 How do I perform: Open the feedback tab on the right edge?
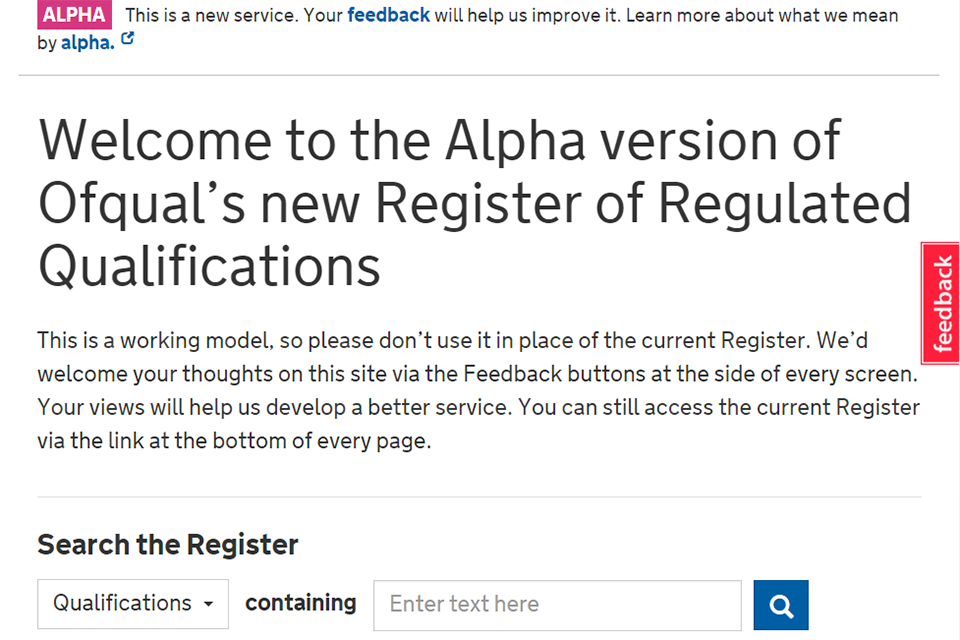(x=940, y=302)
